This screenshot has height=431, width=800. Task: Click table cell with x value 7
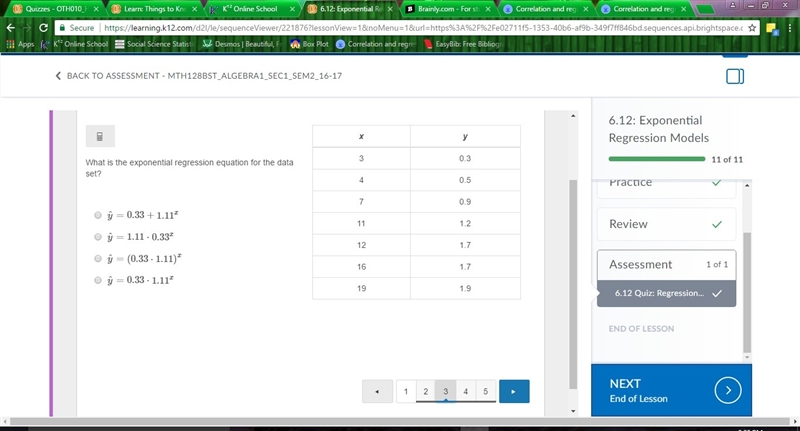point(361,202)
